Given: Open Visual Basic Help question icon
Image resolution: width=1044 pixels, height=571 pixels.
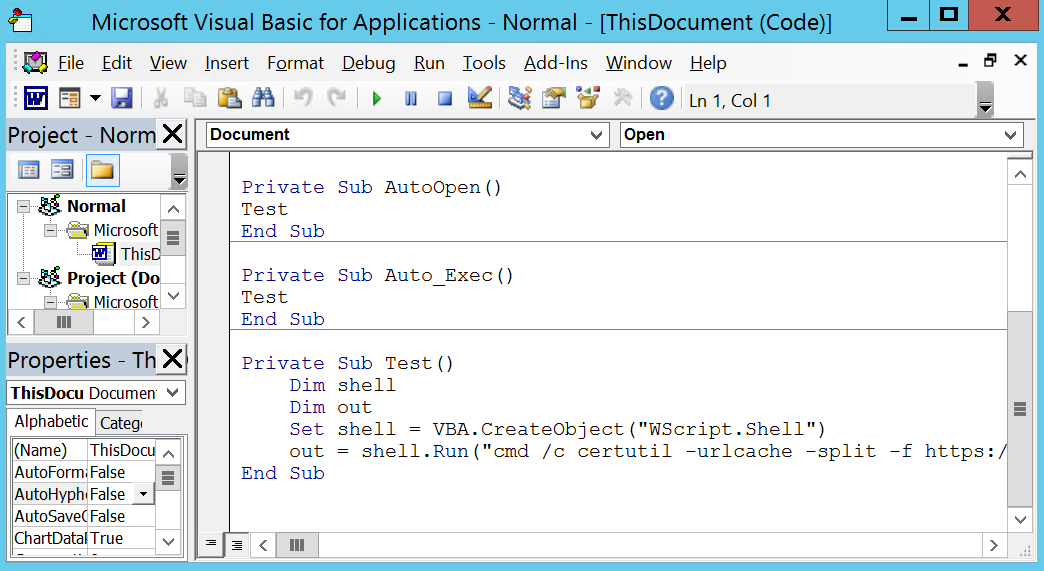Looking at the screenshot, I should click(x=661, y=100).
